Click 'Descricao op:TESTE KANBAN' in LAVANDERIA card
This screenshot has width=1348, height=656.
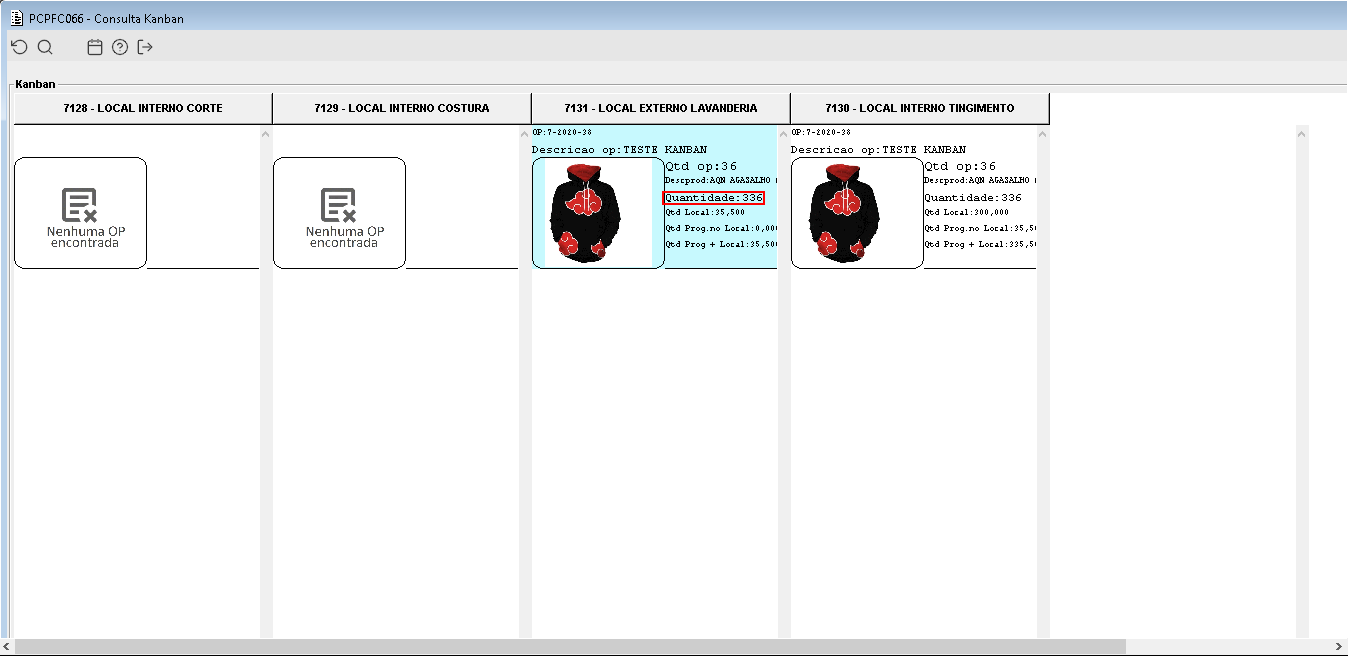point(619,150)
